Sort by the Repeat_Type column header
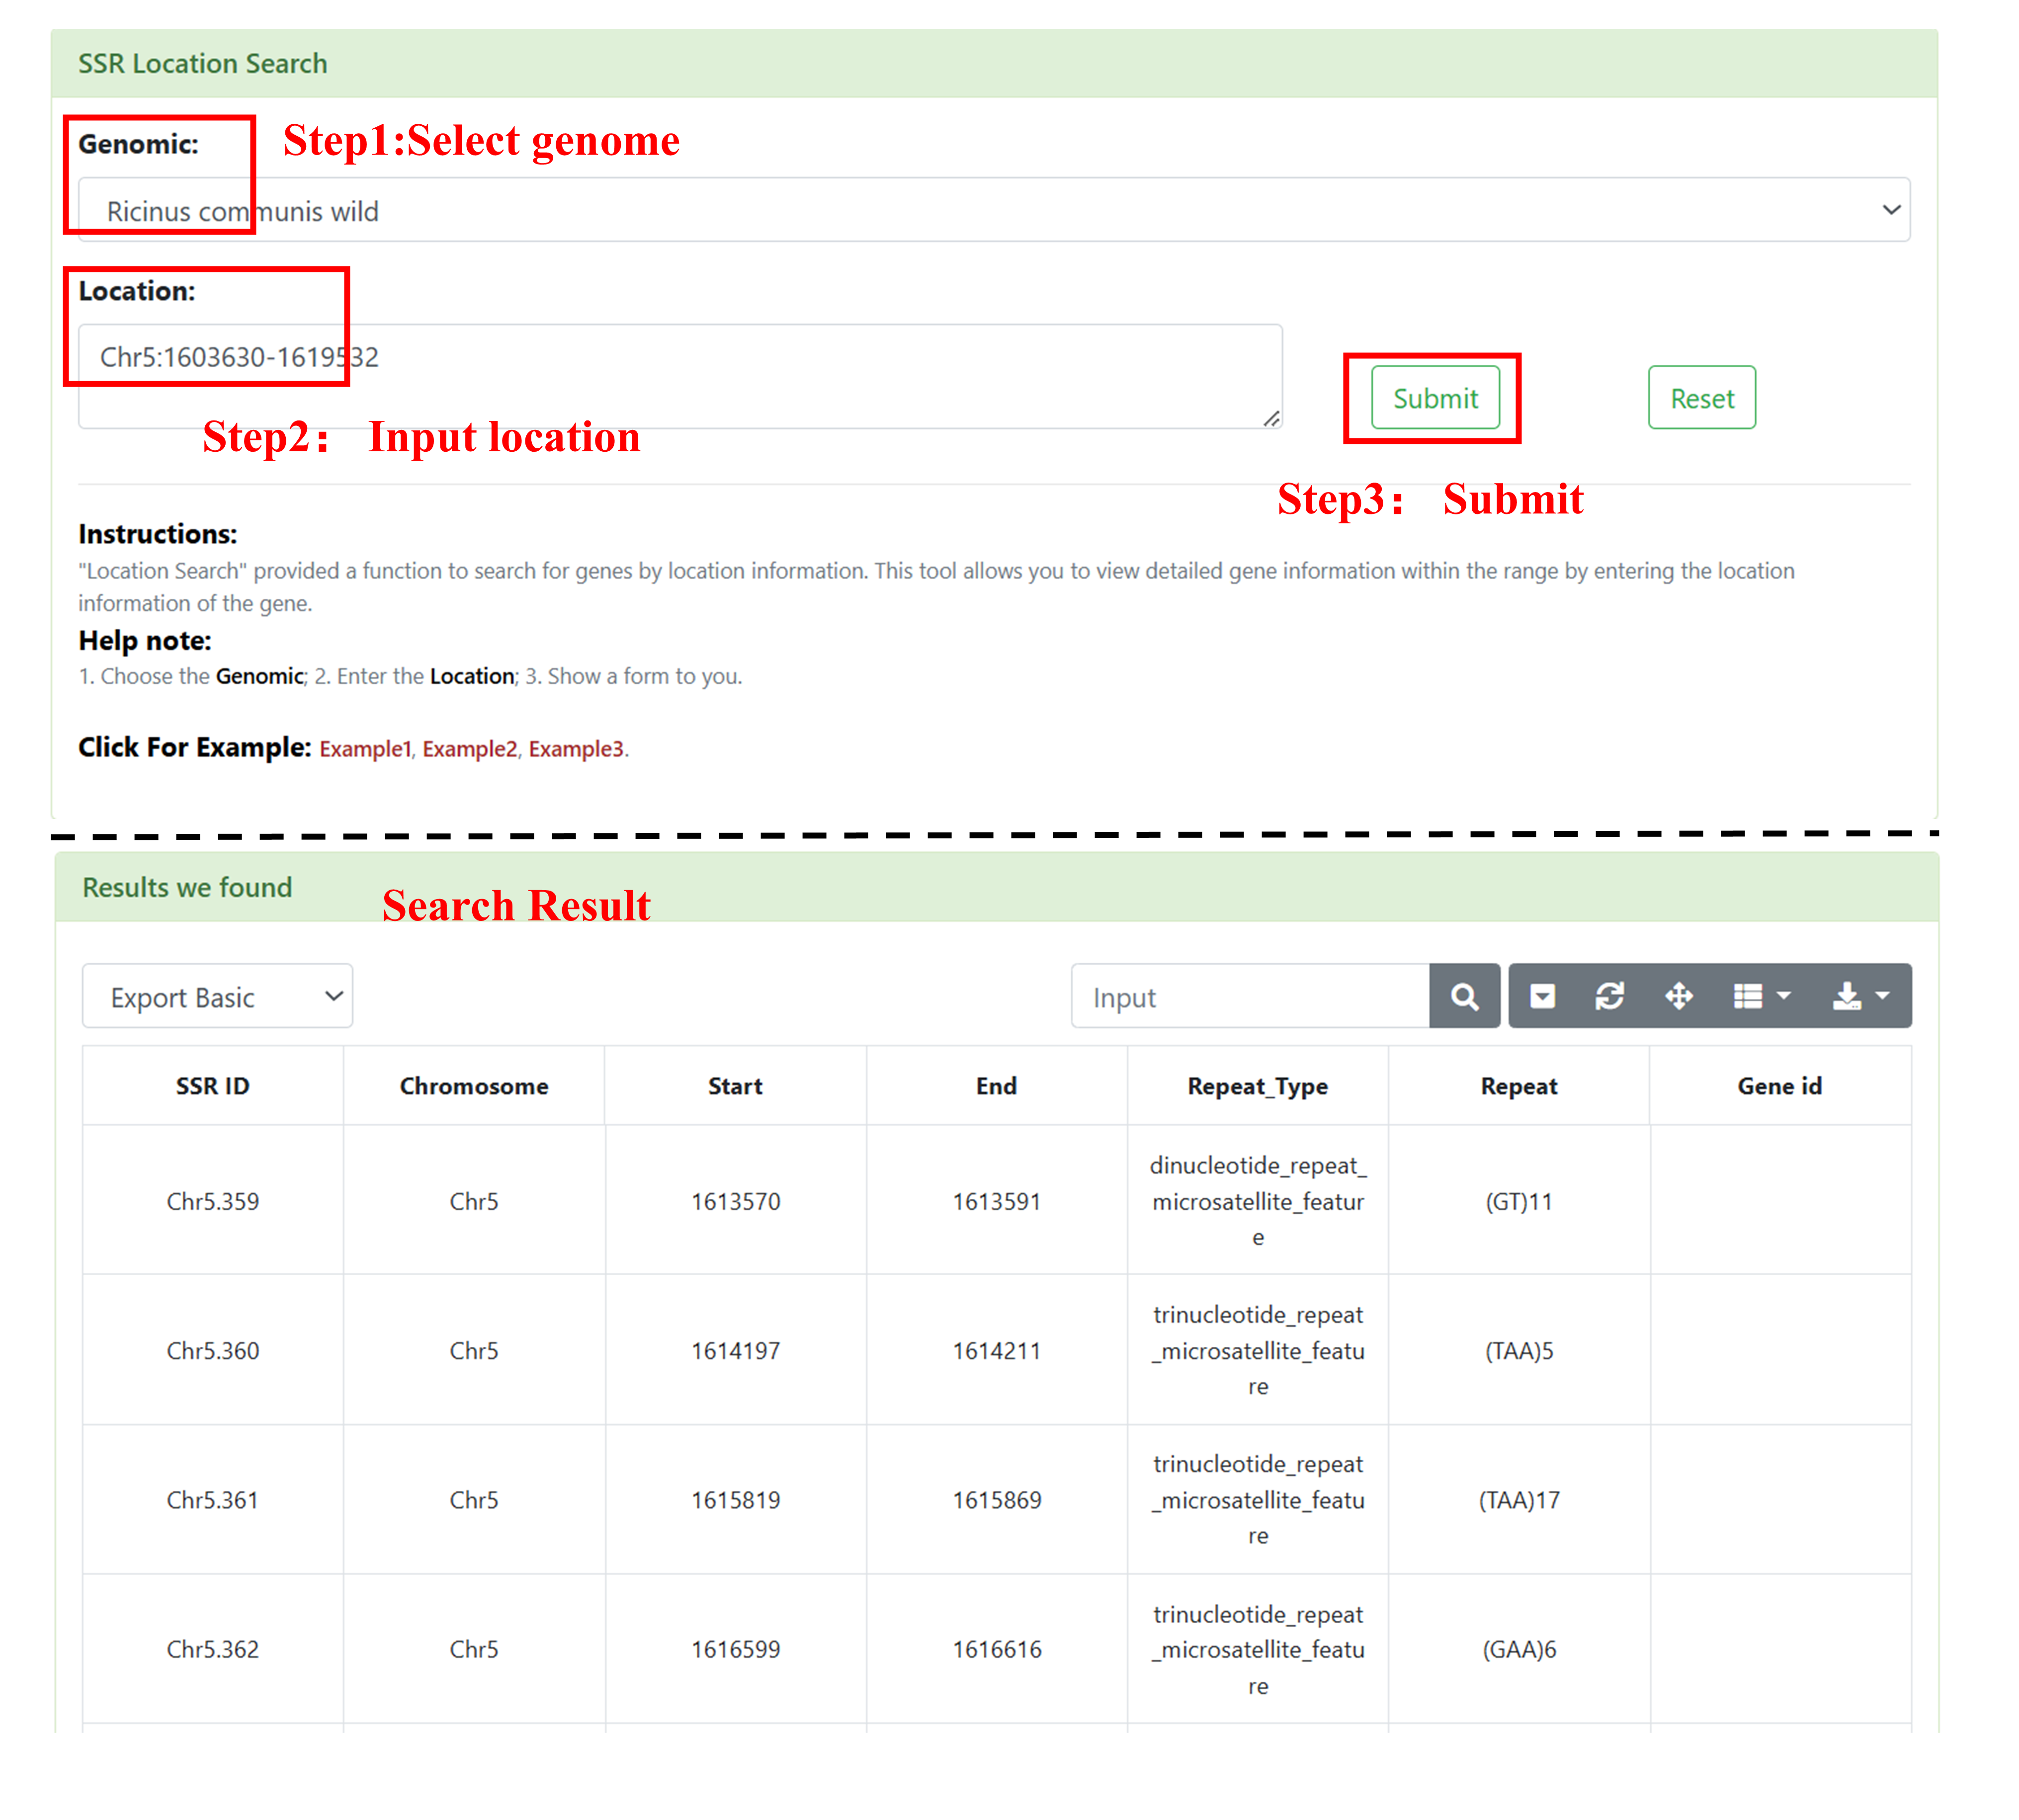Screen dimensions: 2019x1820 (1258, 1086)
